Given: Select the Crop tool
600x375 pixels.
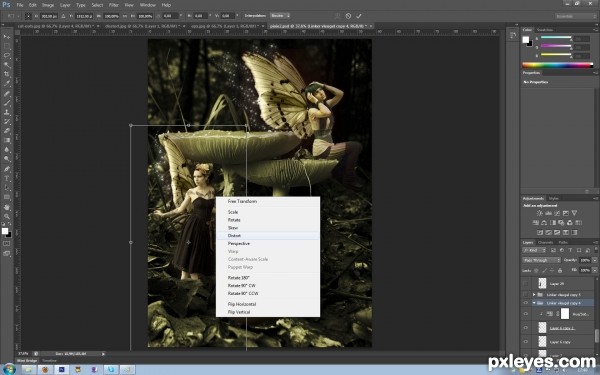Looking at the screenshot, I should coord(7,74).
